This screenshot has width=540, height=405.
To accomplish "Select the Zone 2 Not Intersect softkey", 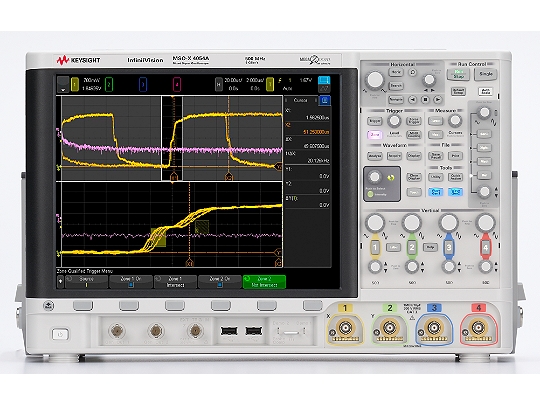I will click(x=264, y=282).
